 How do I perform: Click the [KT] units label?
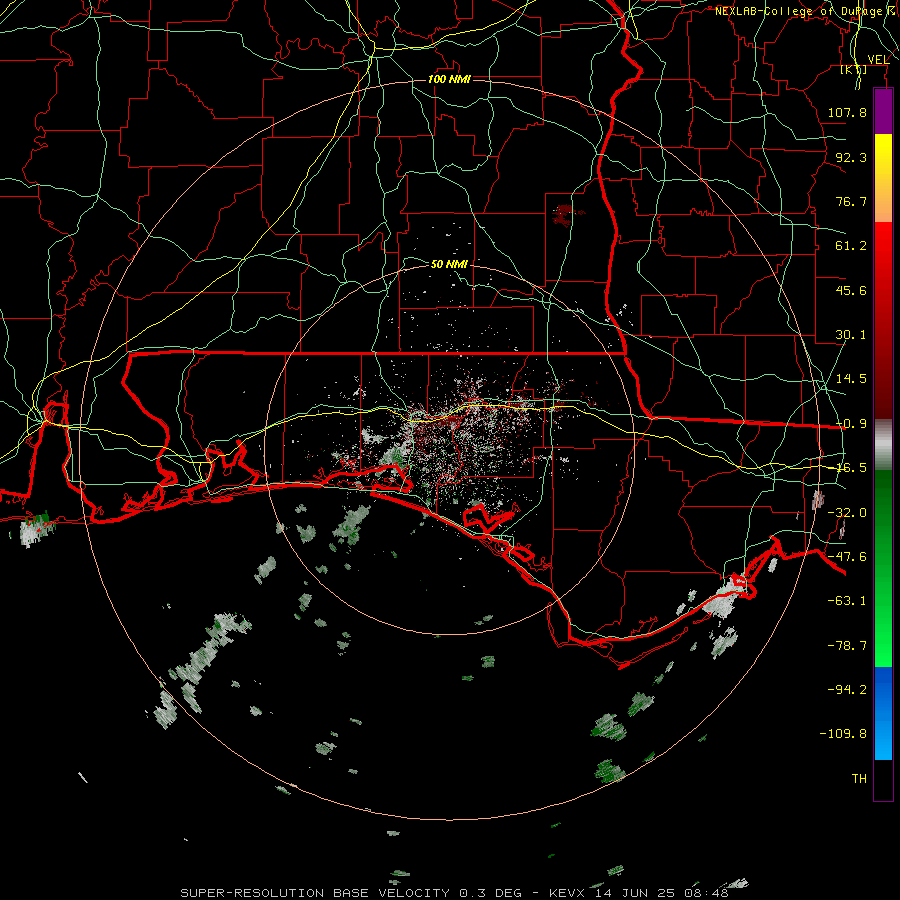(854, 69)
